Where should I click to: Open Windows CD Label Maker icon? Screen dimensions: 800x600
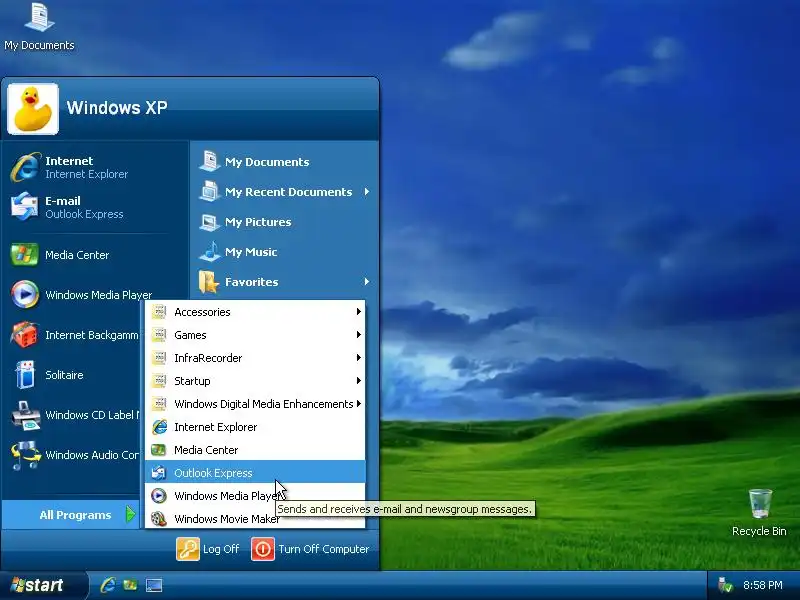26,415
